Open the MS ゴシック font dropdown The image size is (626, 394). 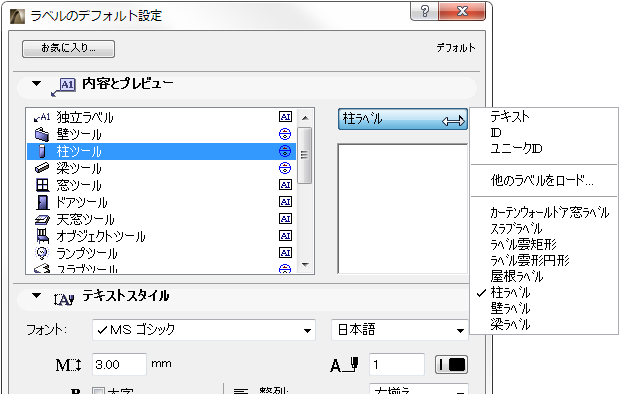[204, 330]
